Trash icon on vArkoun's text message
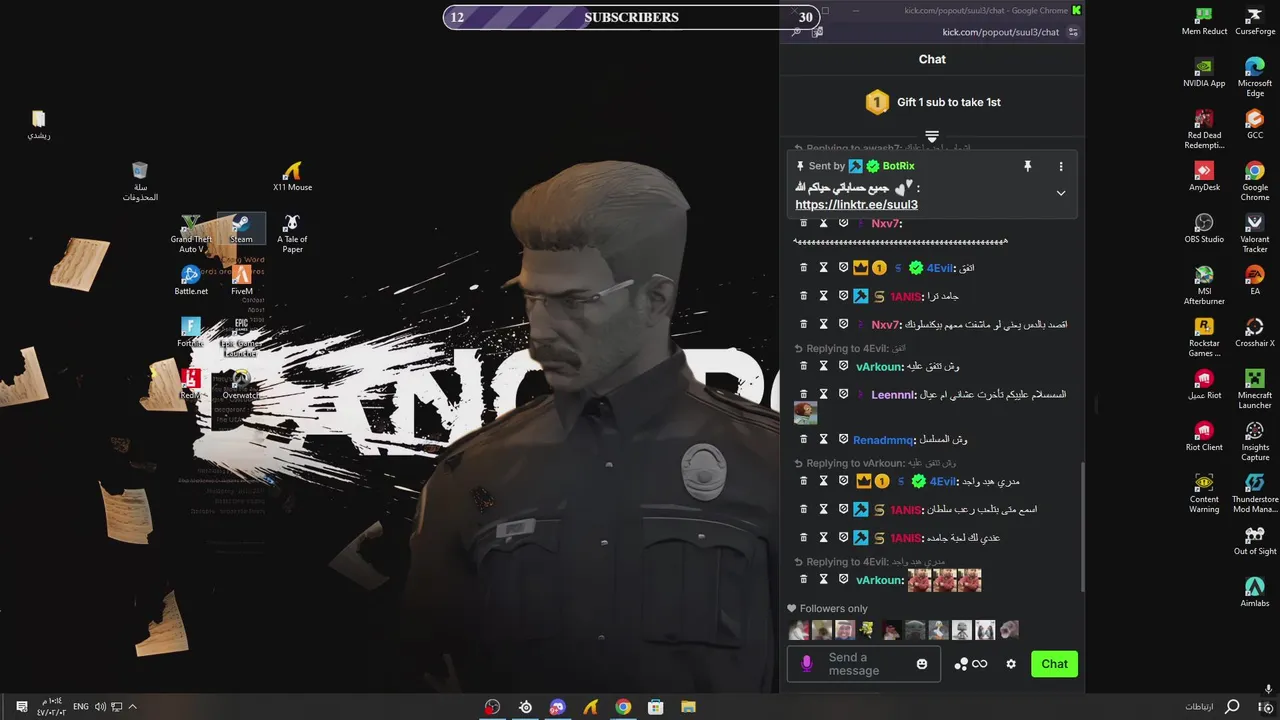1280x720 pixels. click(x=803, y=366)
